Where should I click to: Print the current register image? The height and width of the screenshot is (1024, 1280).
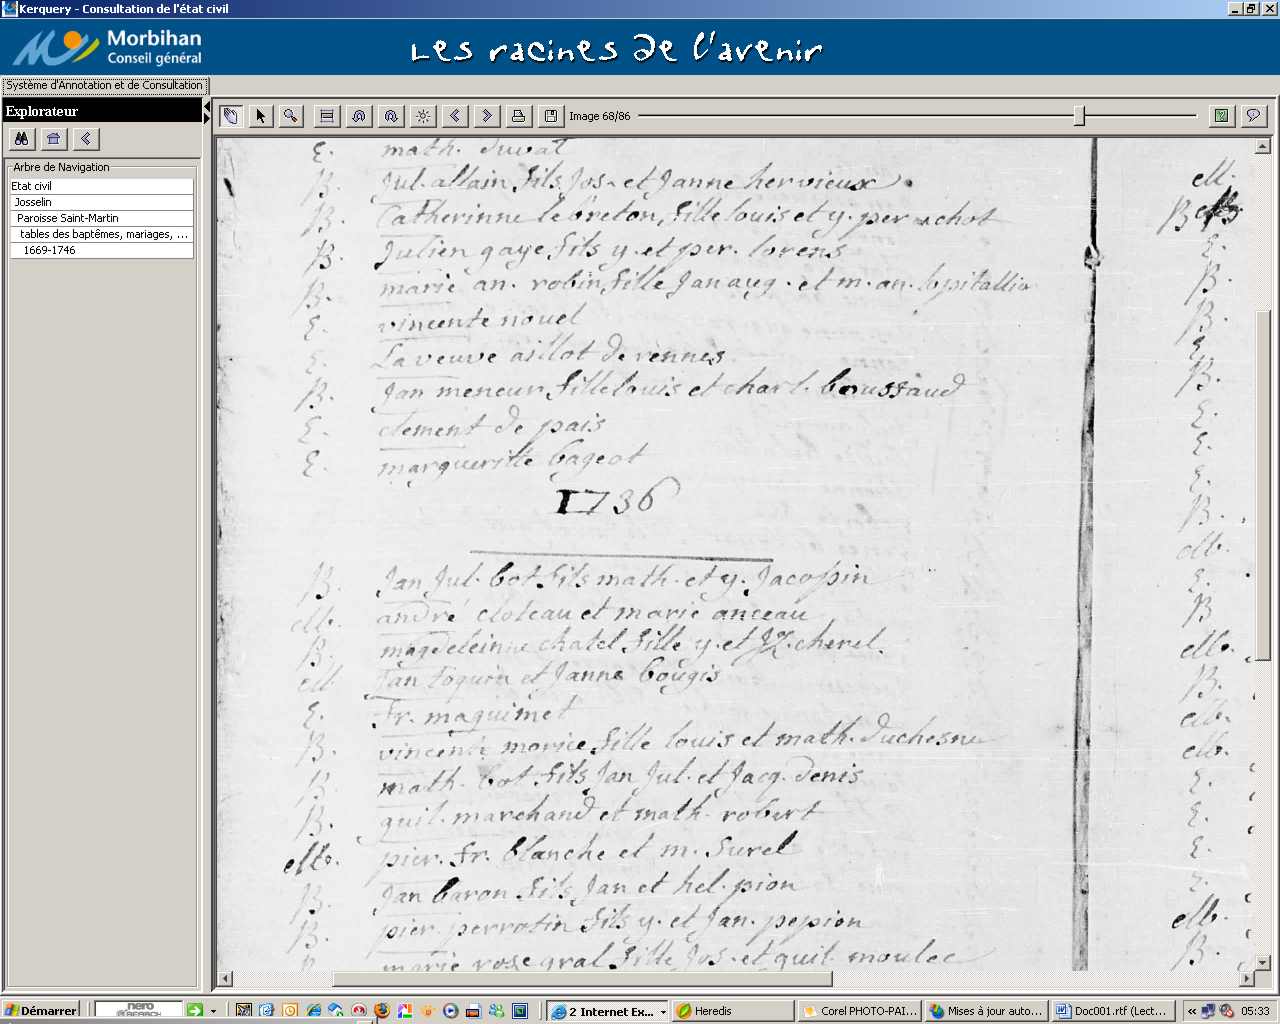click(x=518, y=116)
